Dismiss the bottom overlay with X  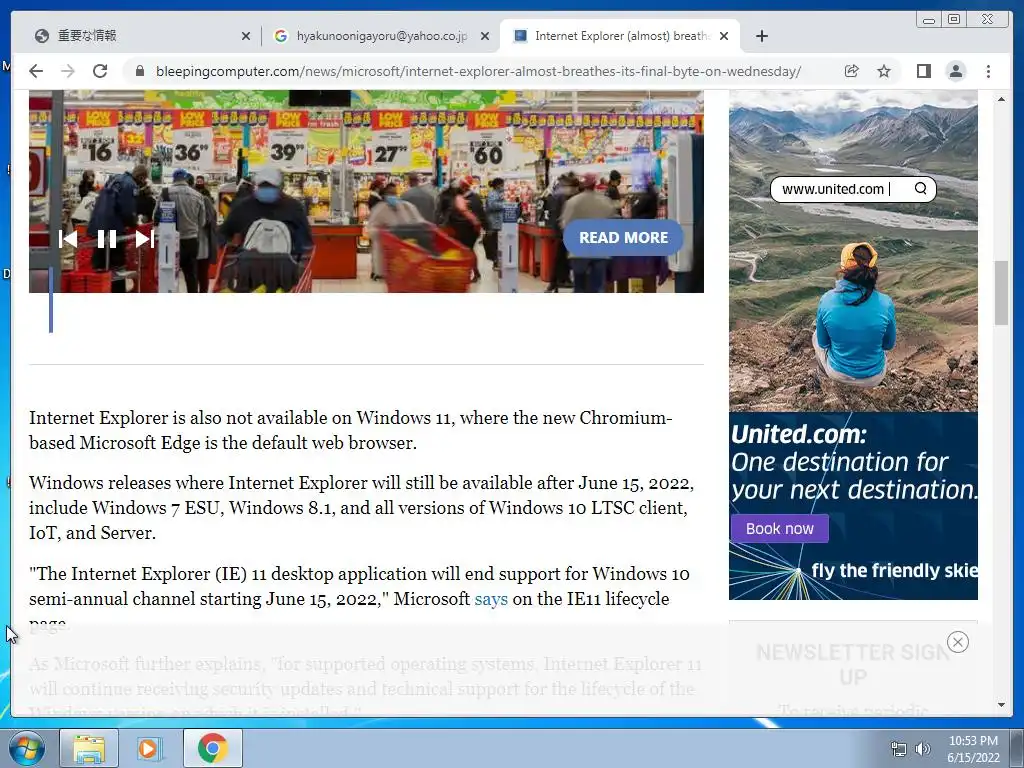point(957,642)
